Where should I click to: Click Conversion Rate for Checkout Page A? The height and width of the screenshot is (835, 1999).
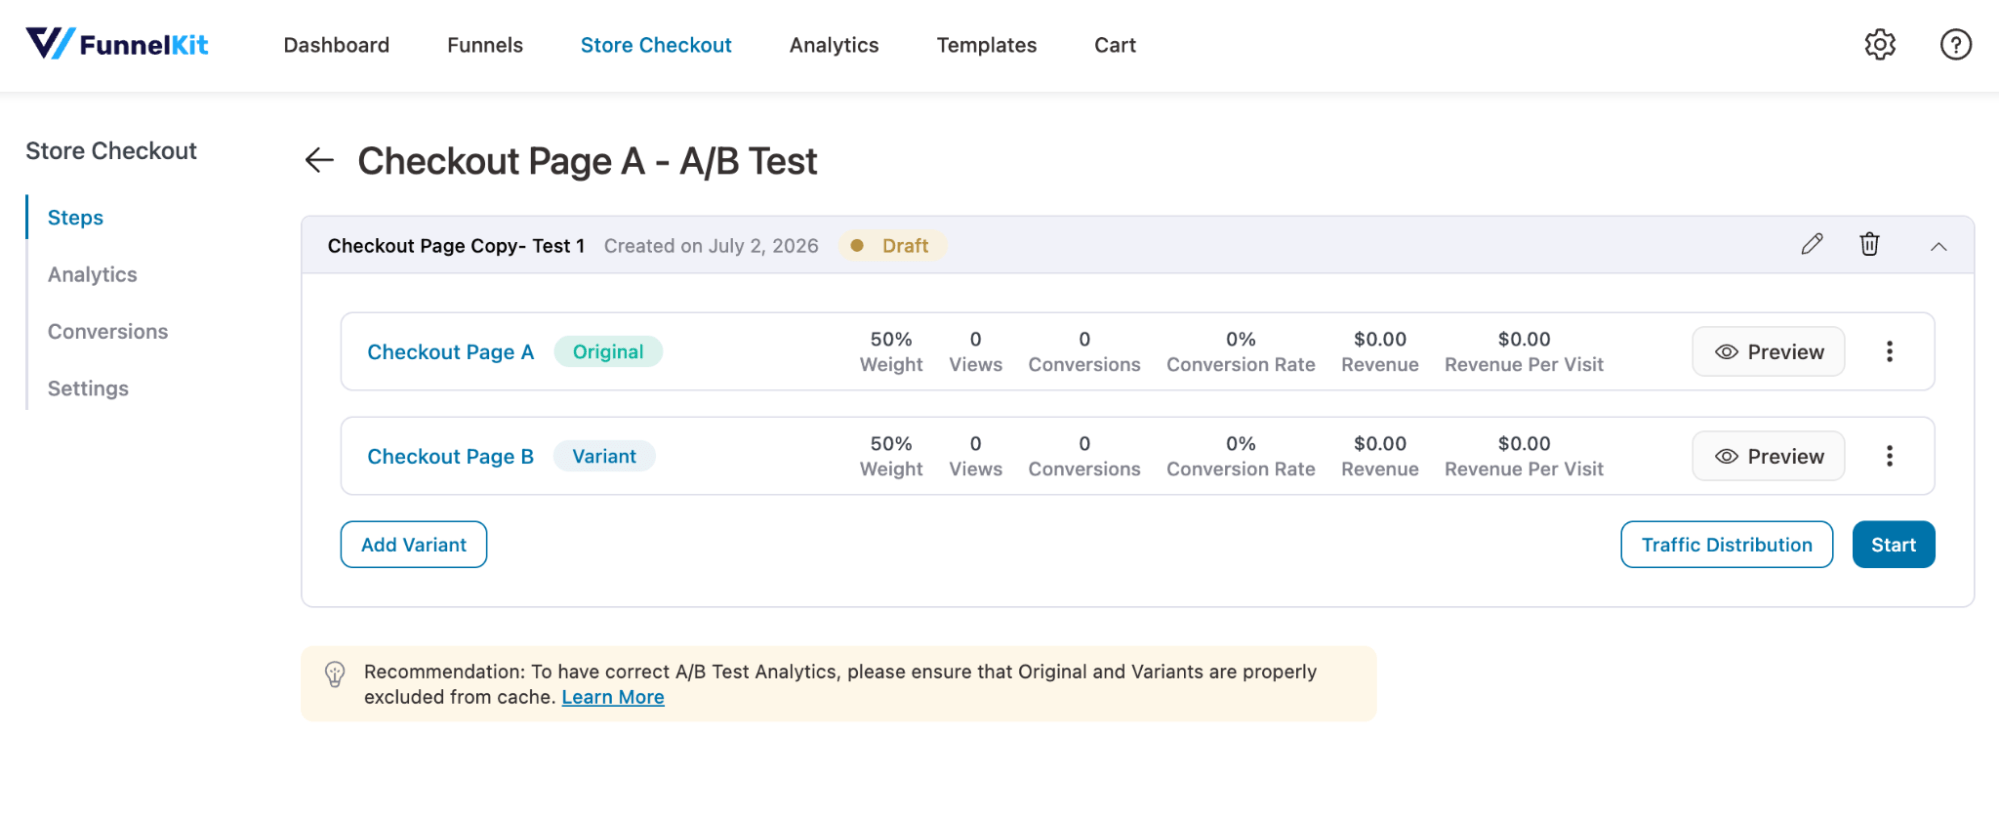pyautogui.click(x=1241, y=352)
